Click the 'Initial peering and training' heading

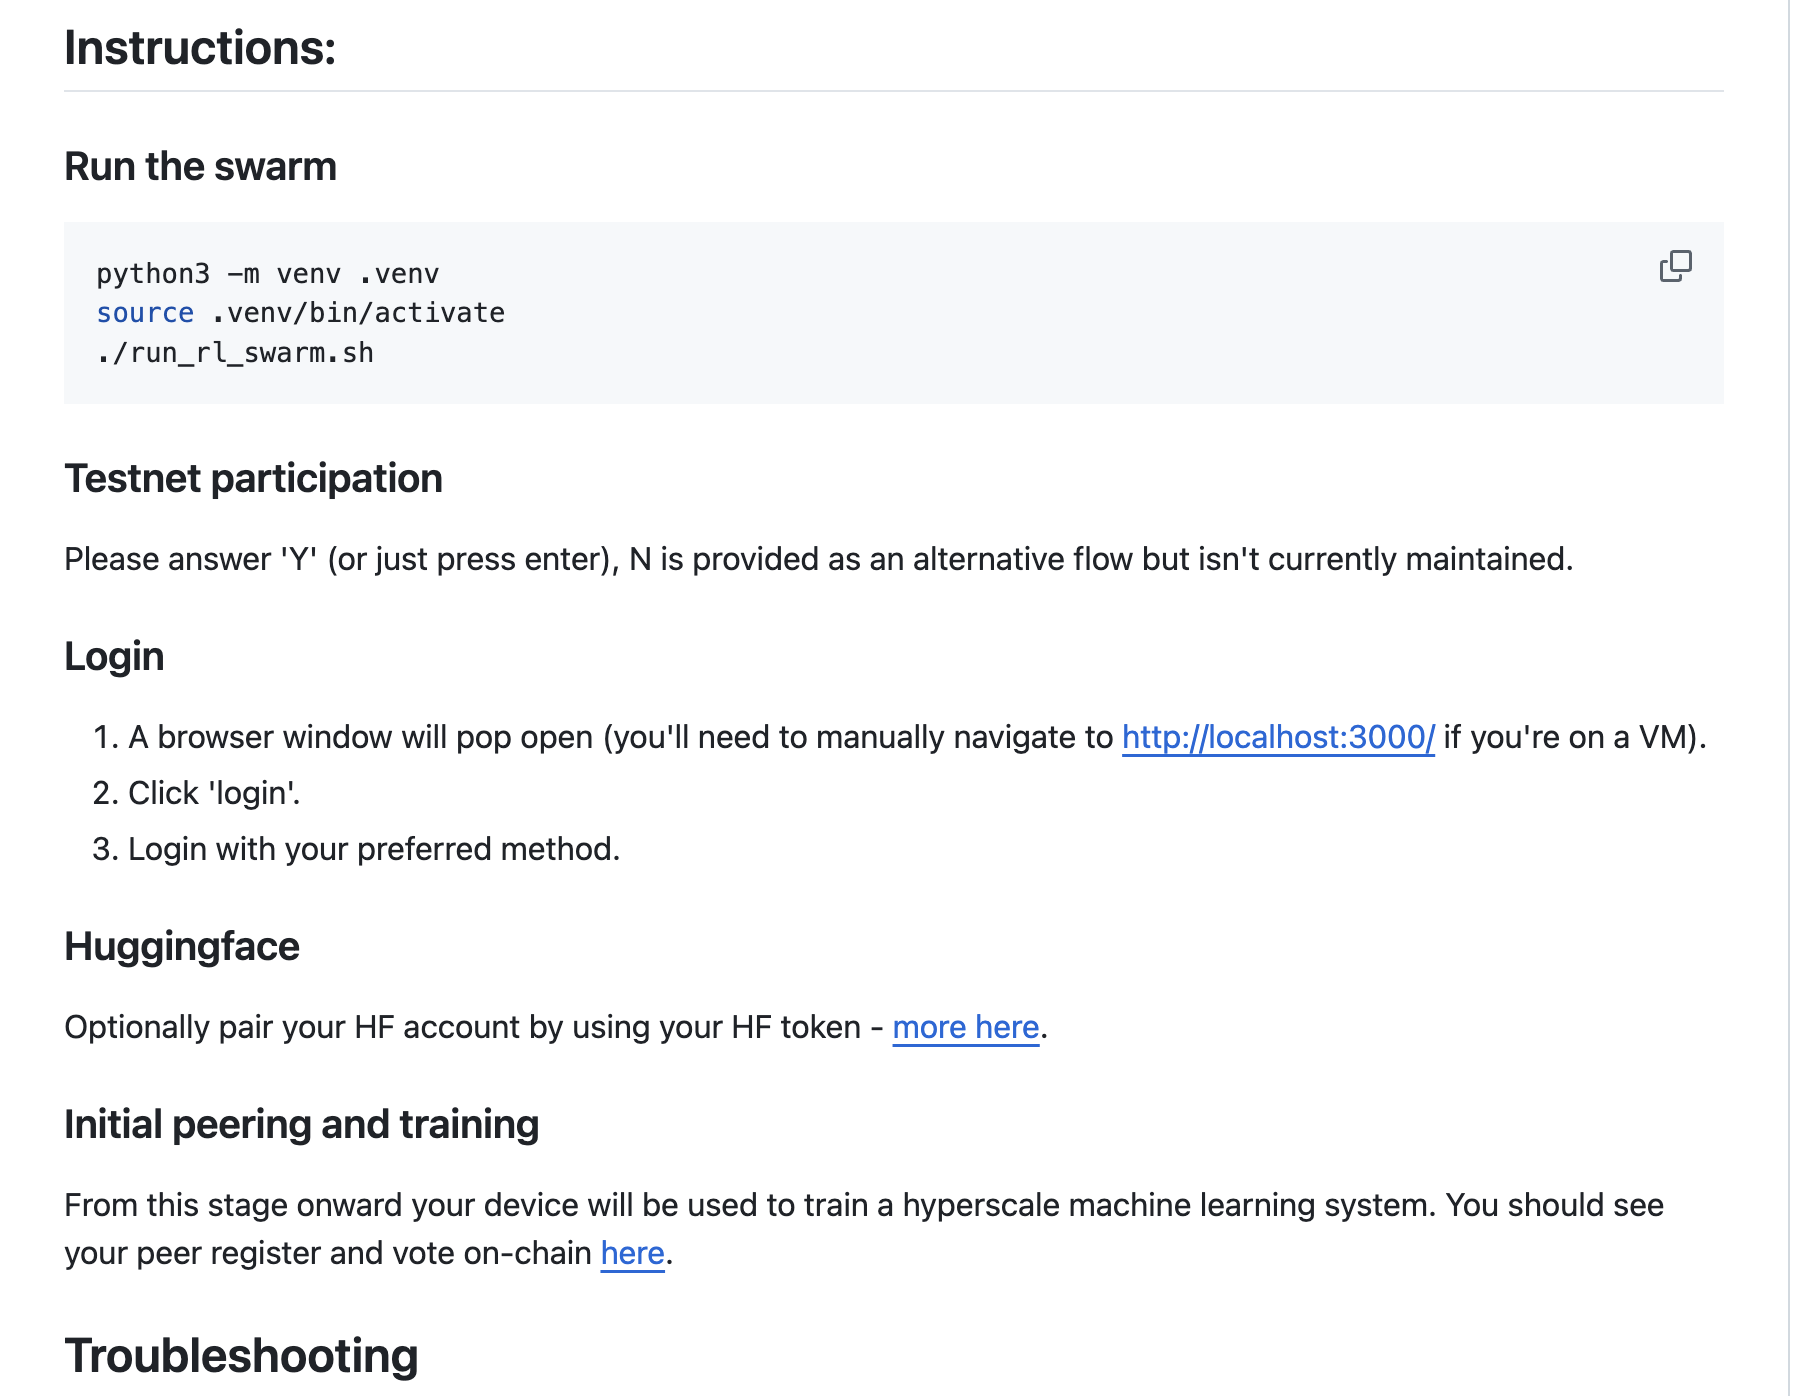coord(301,1125)
